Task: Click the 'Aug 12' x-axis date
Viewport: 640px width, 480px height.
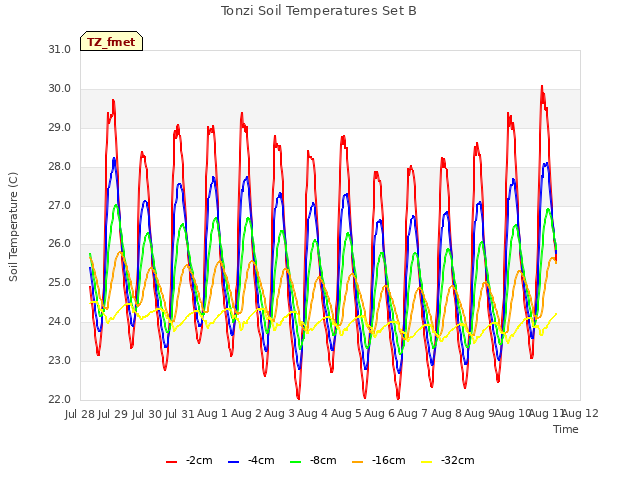Action: click(581, 414)
